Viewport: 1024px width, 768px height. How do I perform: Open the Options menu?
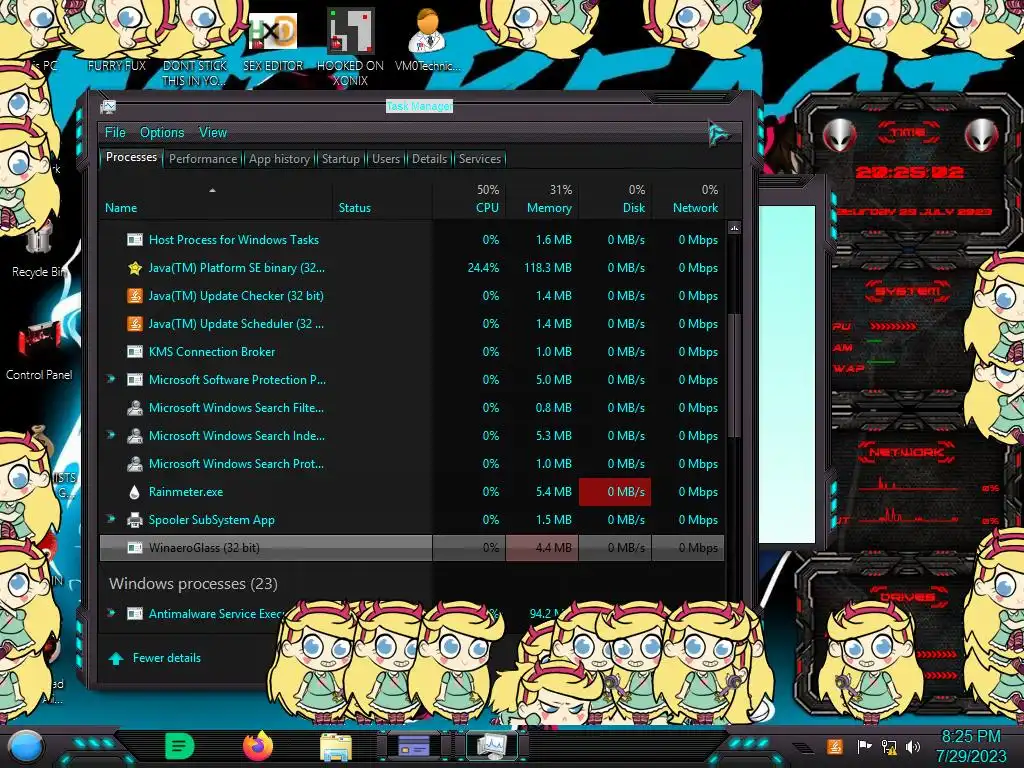point(162,133)
